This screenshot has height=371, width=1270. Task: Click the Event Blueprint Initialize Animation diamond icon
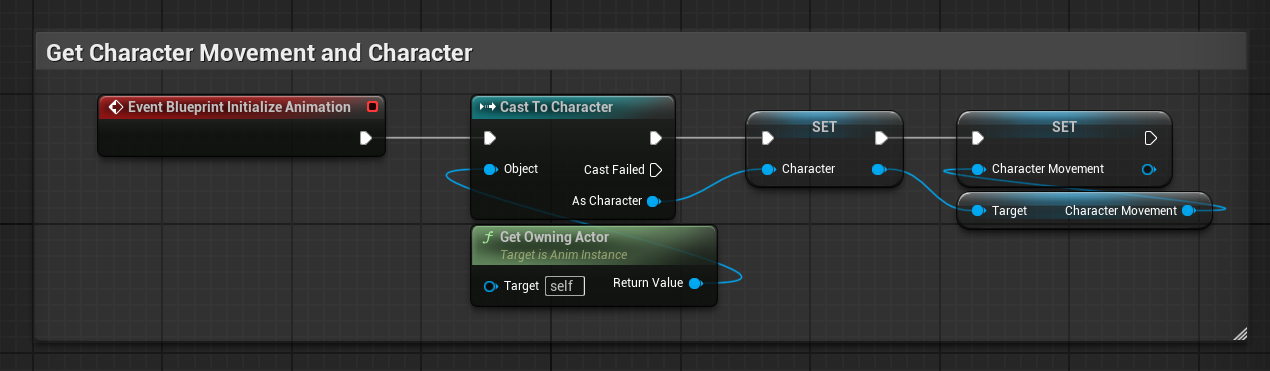[115, 107]
